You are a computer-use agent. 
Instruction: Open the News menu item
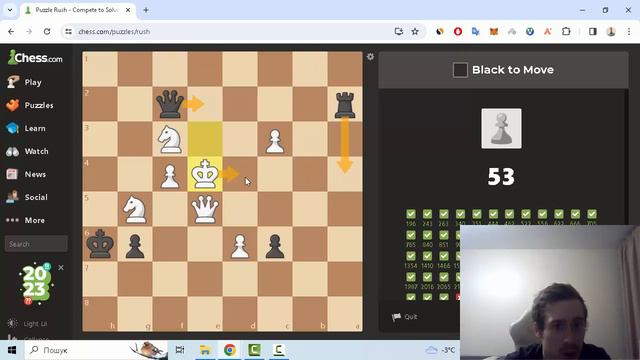[26, 174]
